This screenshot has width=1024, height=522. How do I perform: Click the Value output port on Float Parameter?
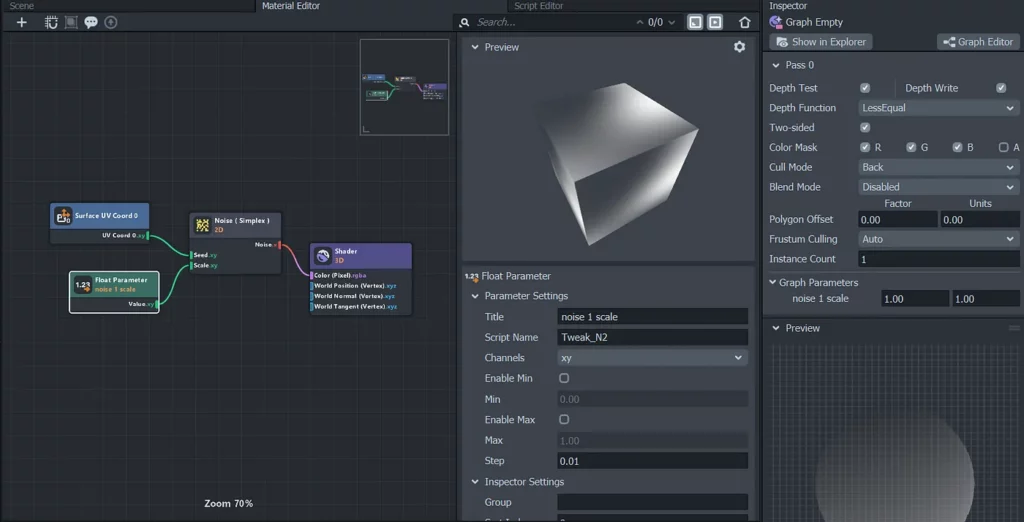157,304
